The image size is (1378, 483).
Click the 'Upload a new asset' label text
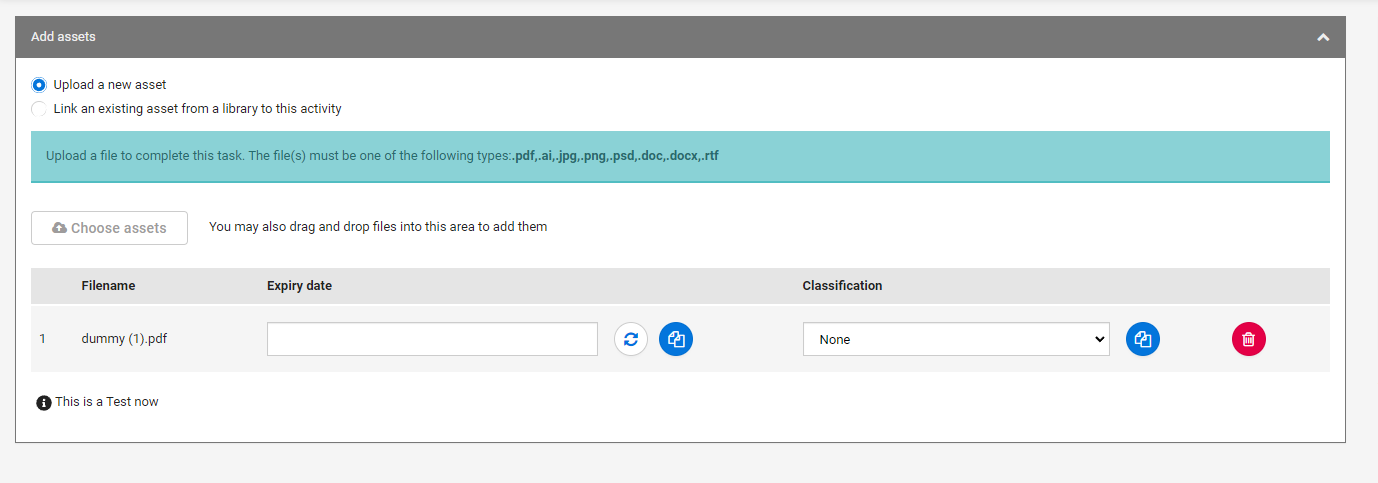(x=110, y=85)
